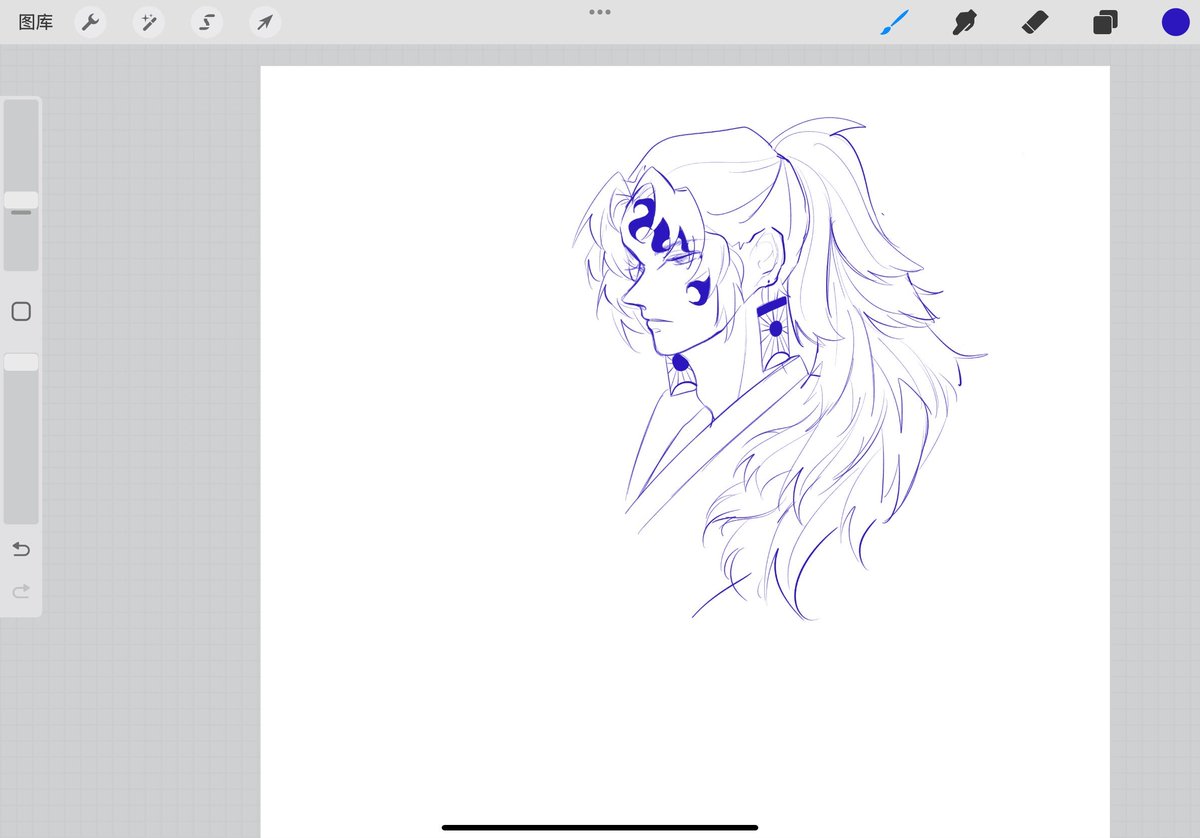Open the 图库 gallery

(36, 22)
